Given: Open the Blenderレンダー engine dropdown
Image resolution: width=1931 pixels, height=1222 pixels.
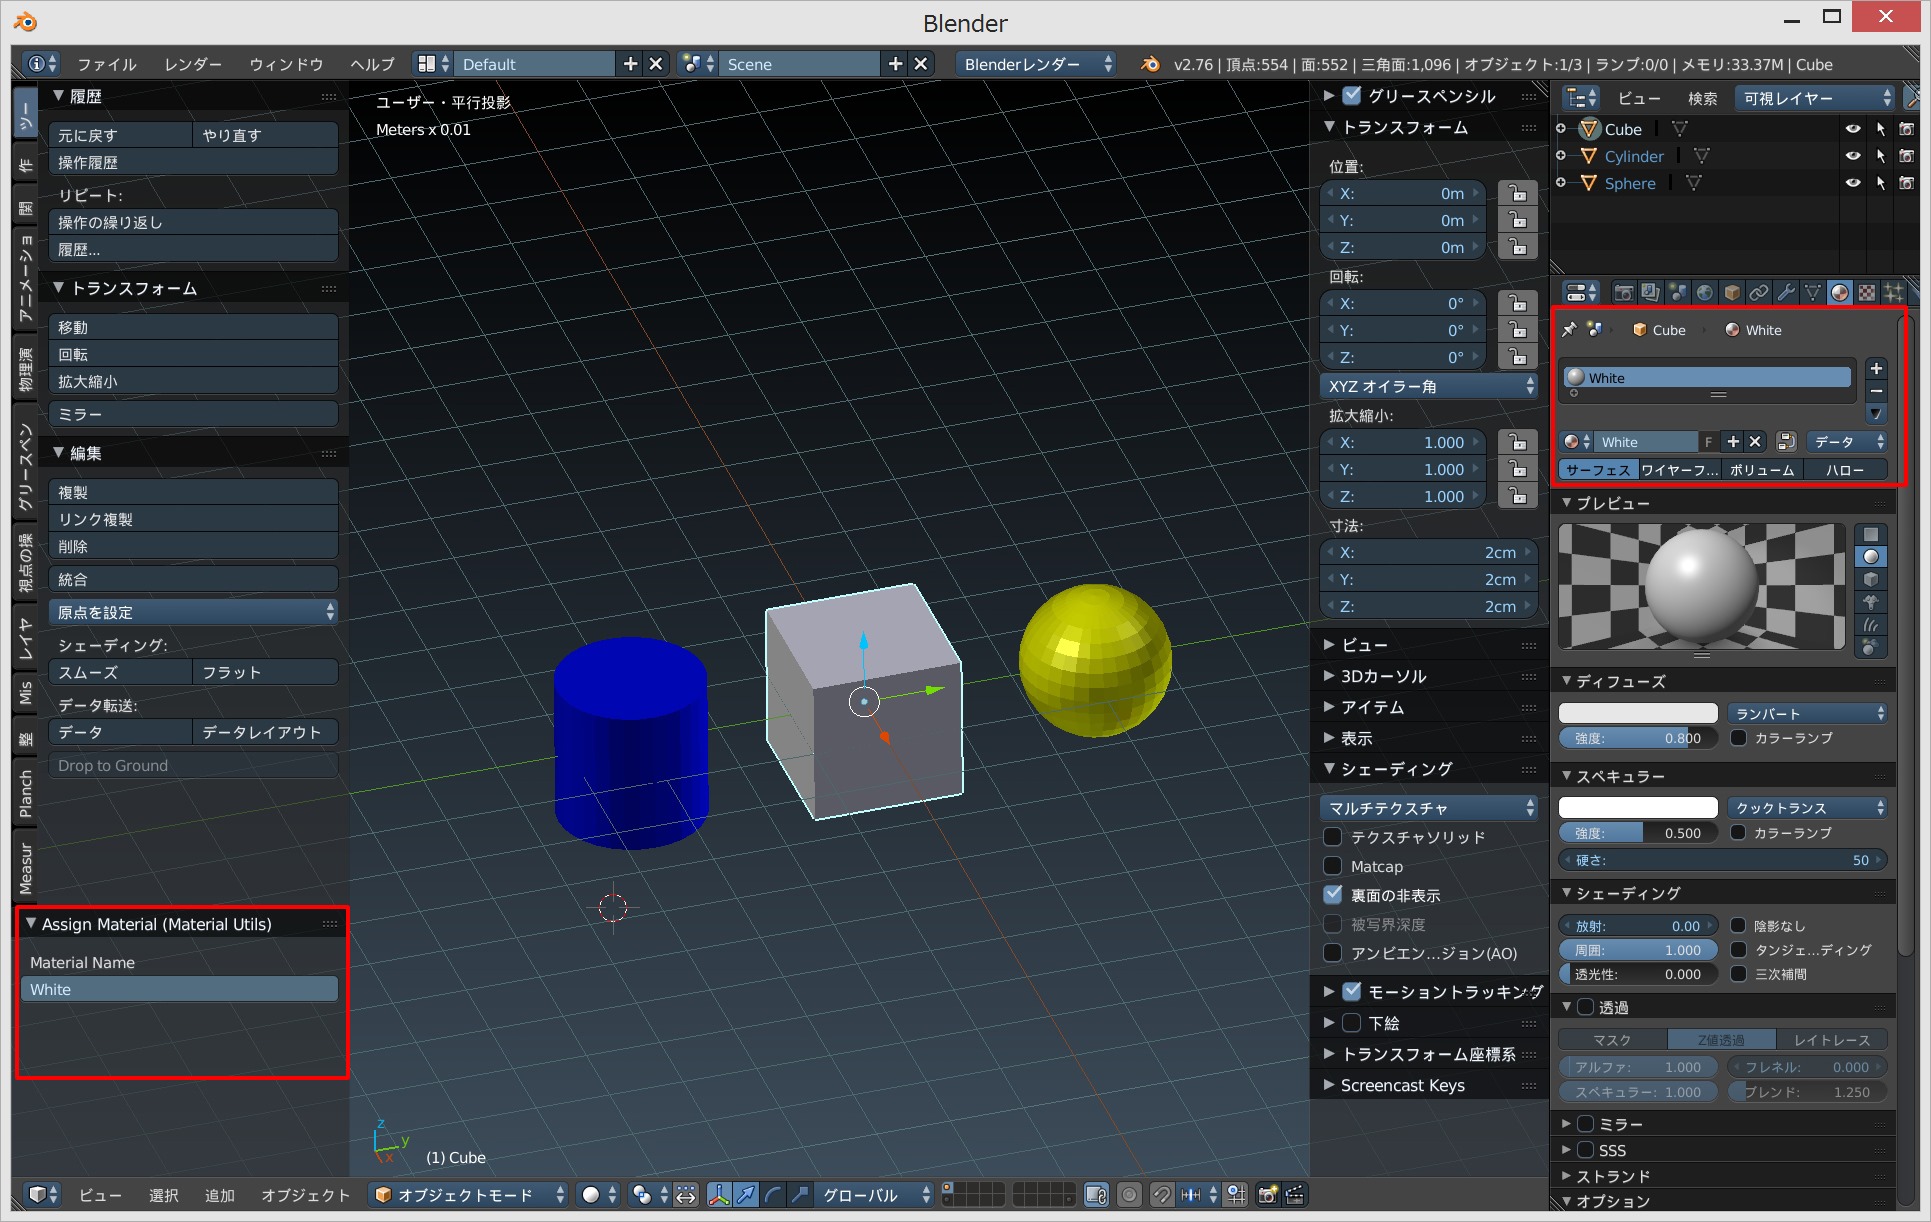Looking at the screenshot, I should coord(1036,64).
